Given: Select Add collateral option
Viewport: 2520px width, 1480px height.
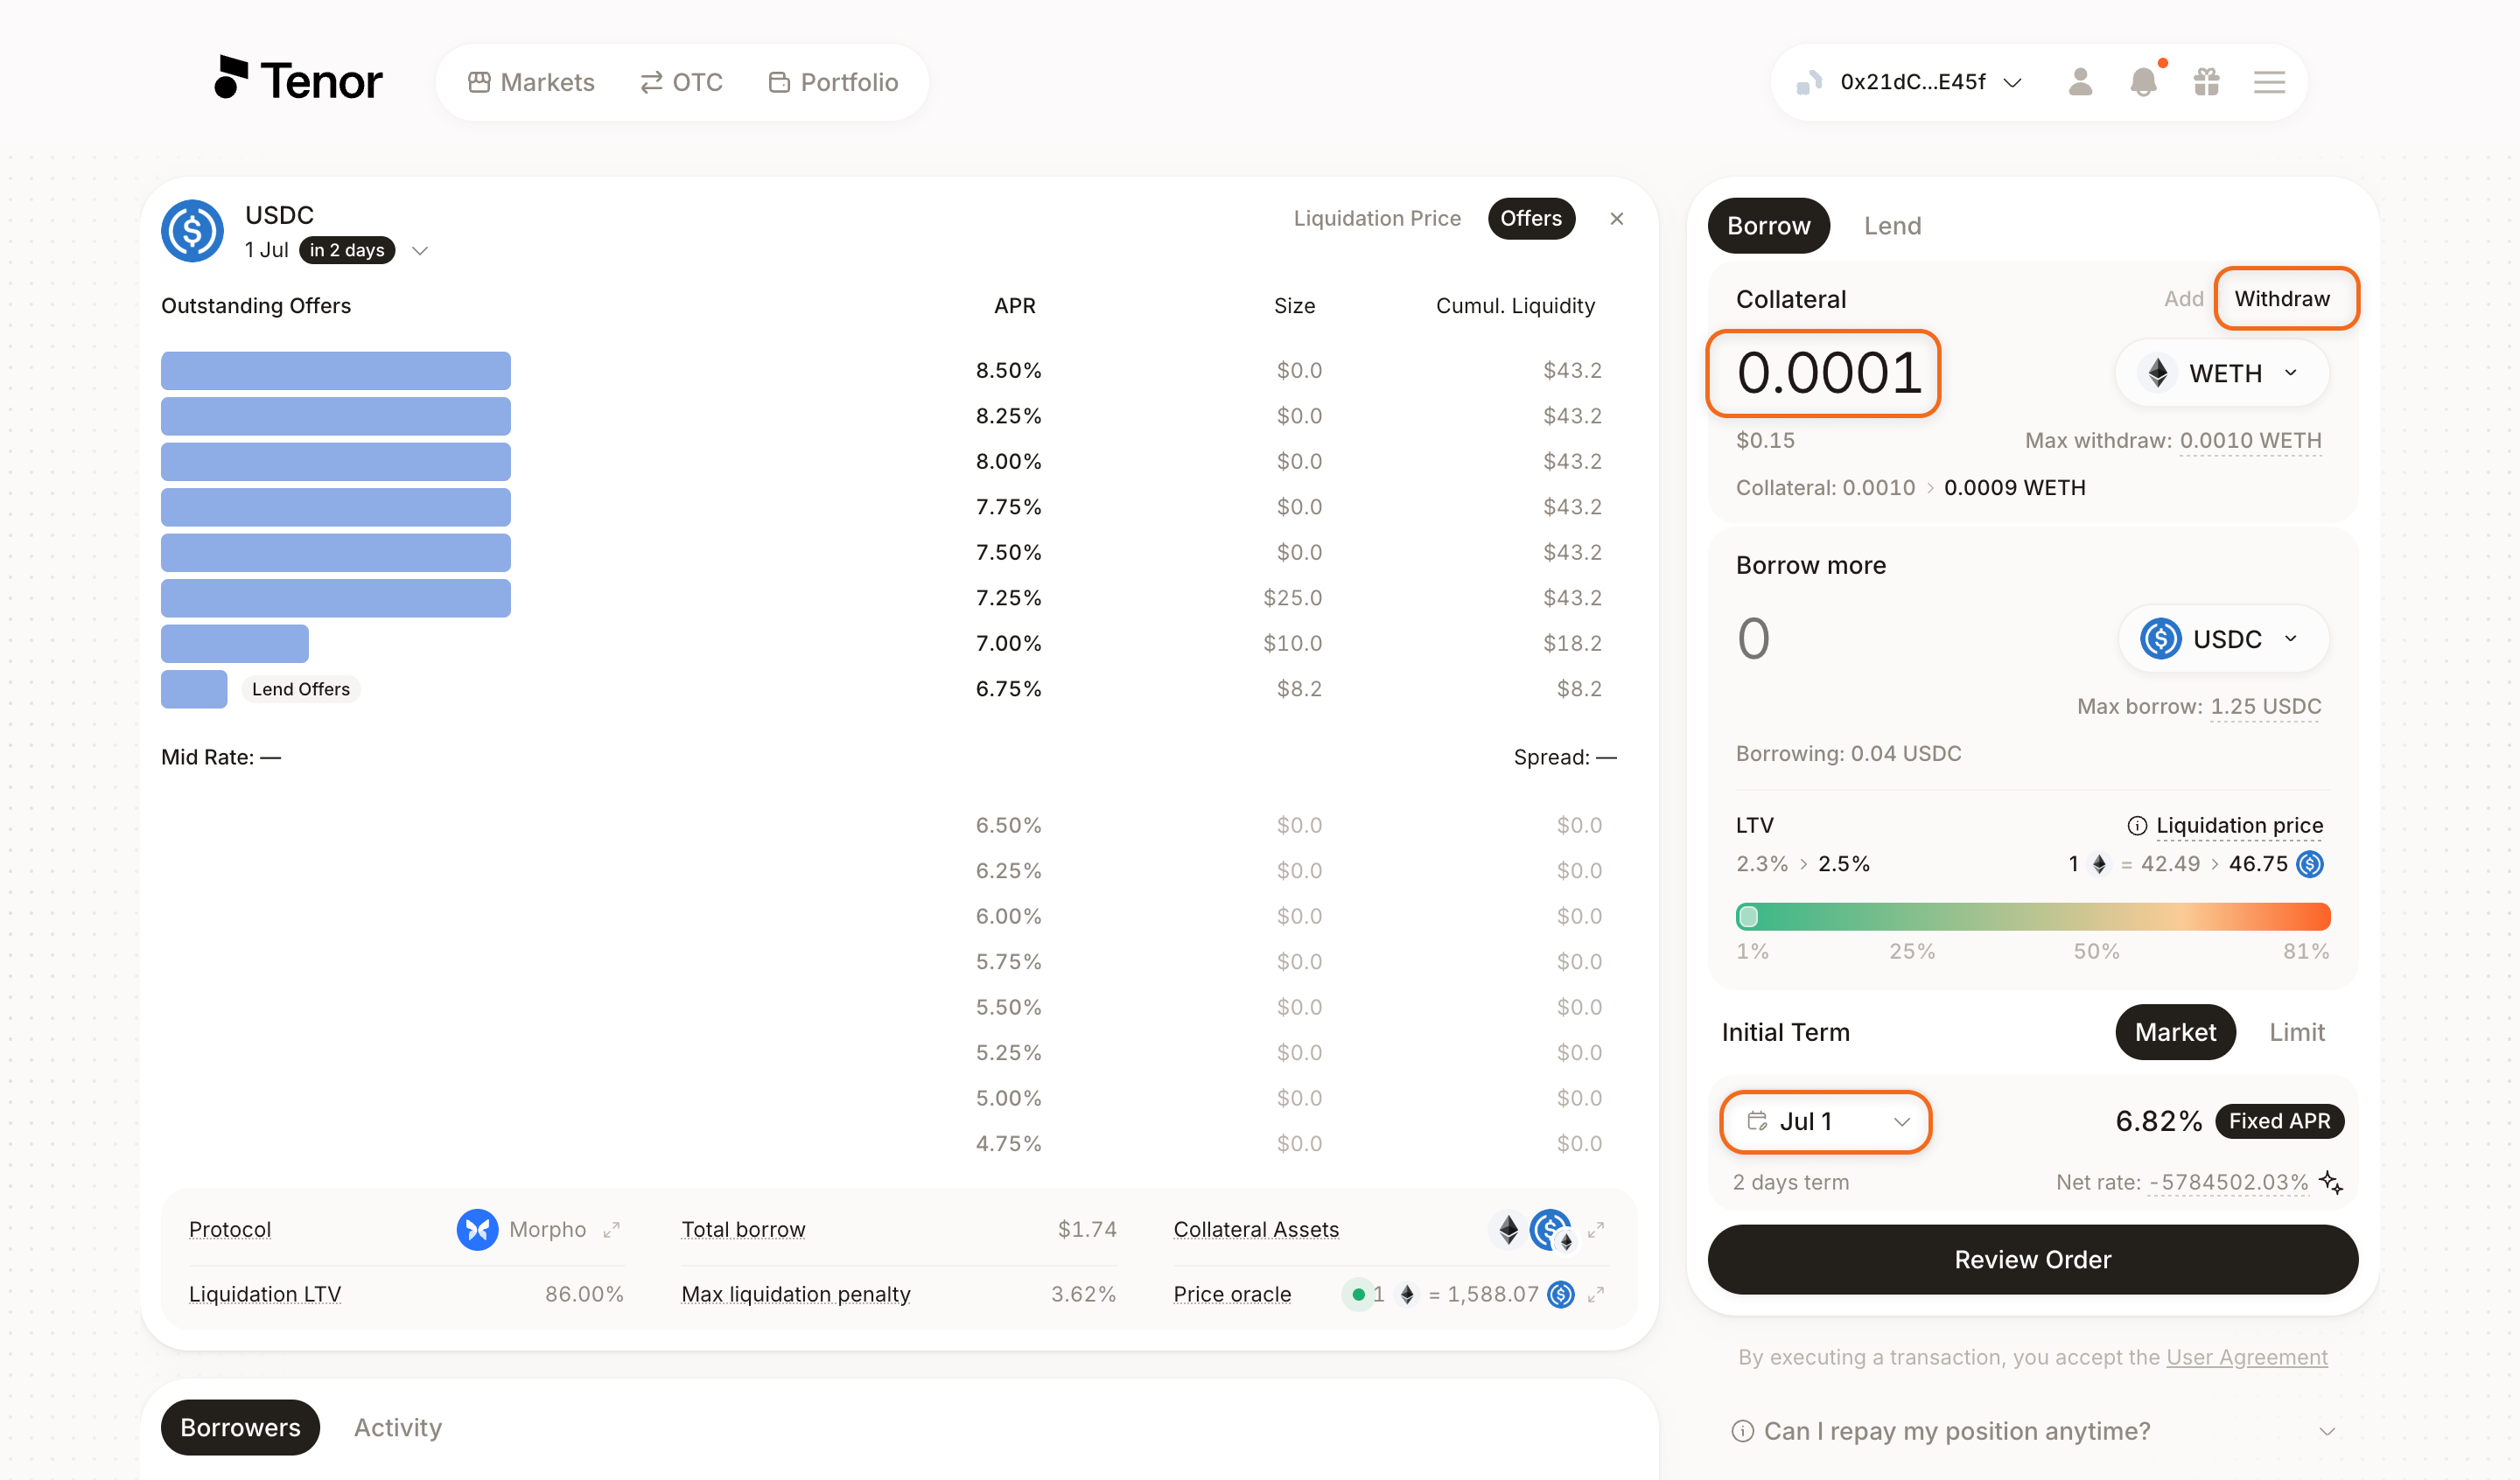Looking at the screenshot, I should [x=2184, y=298].
